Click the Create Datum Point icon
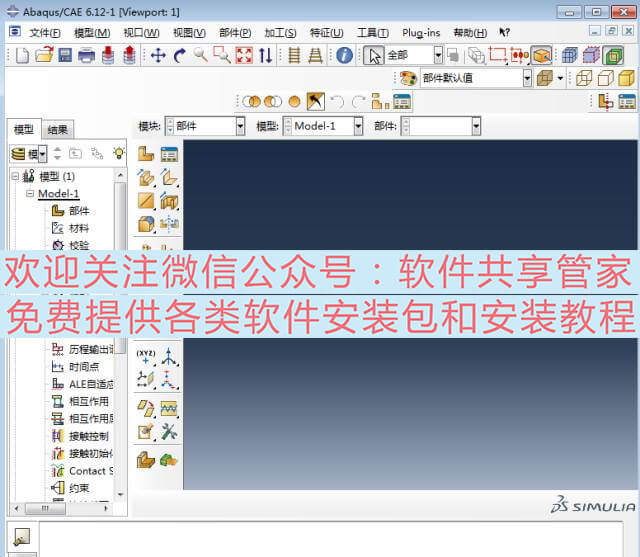 click(145, 357)
